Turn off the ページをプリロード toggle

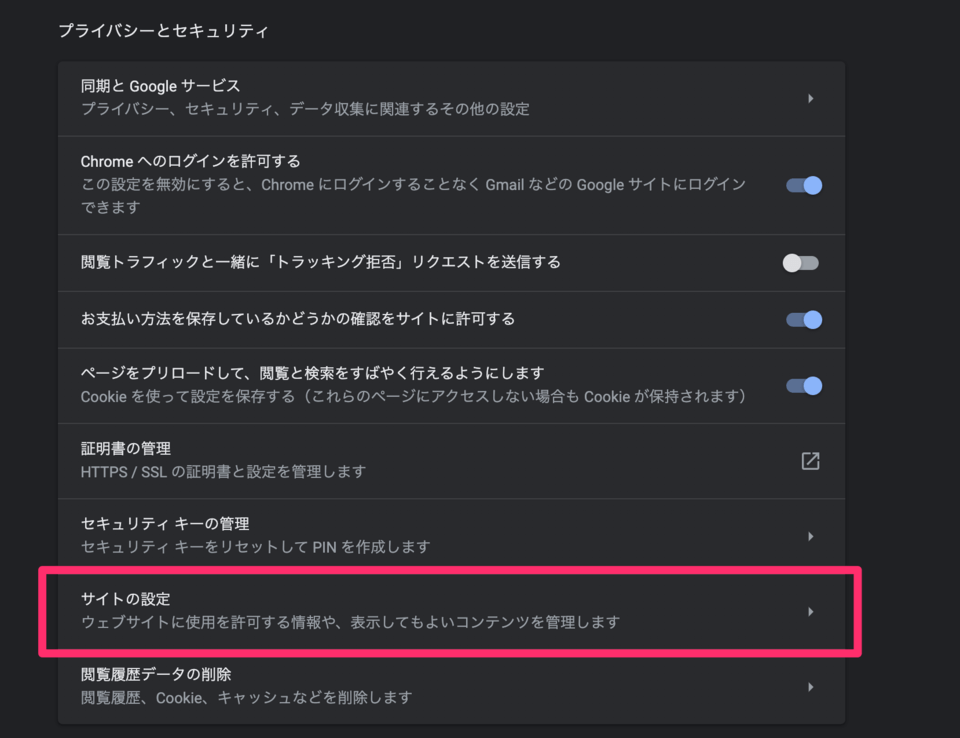pyautogui.click(x=803, y=385)
